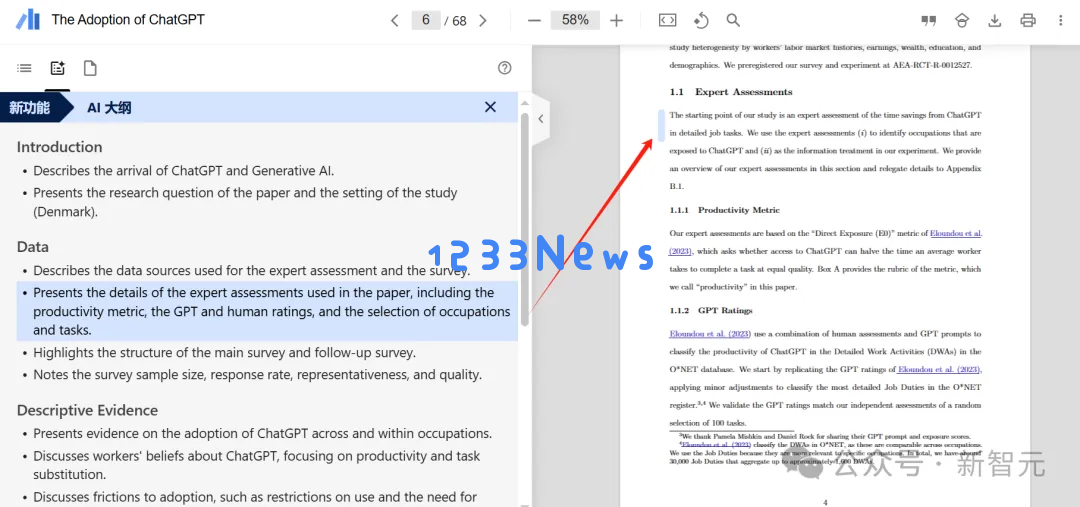
Task: Click 'Notes the survey sample size' bullet
Action: 258,375
